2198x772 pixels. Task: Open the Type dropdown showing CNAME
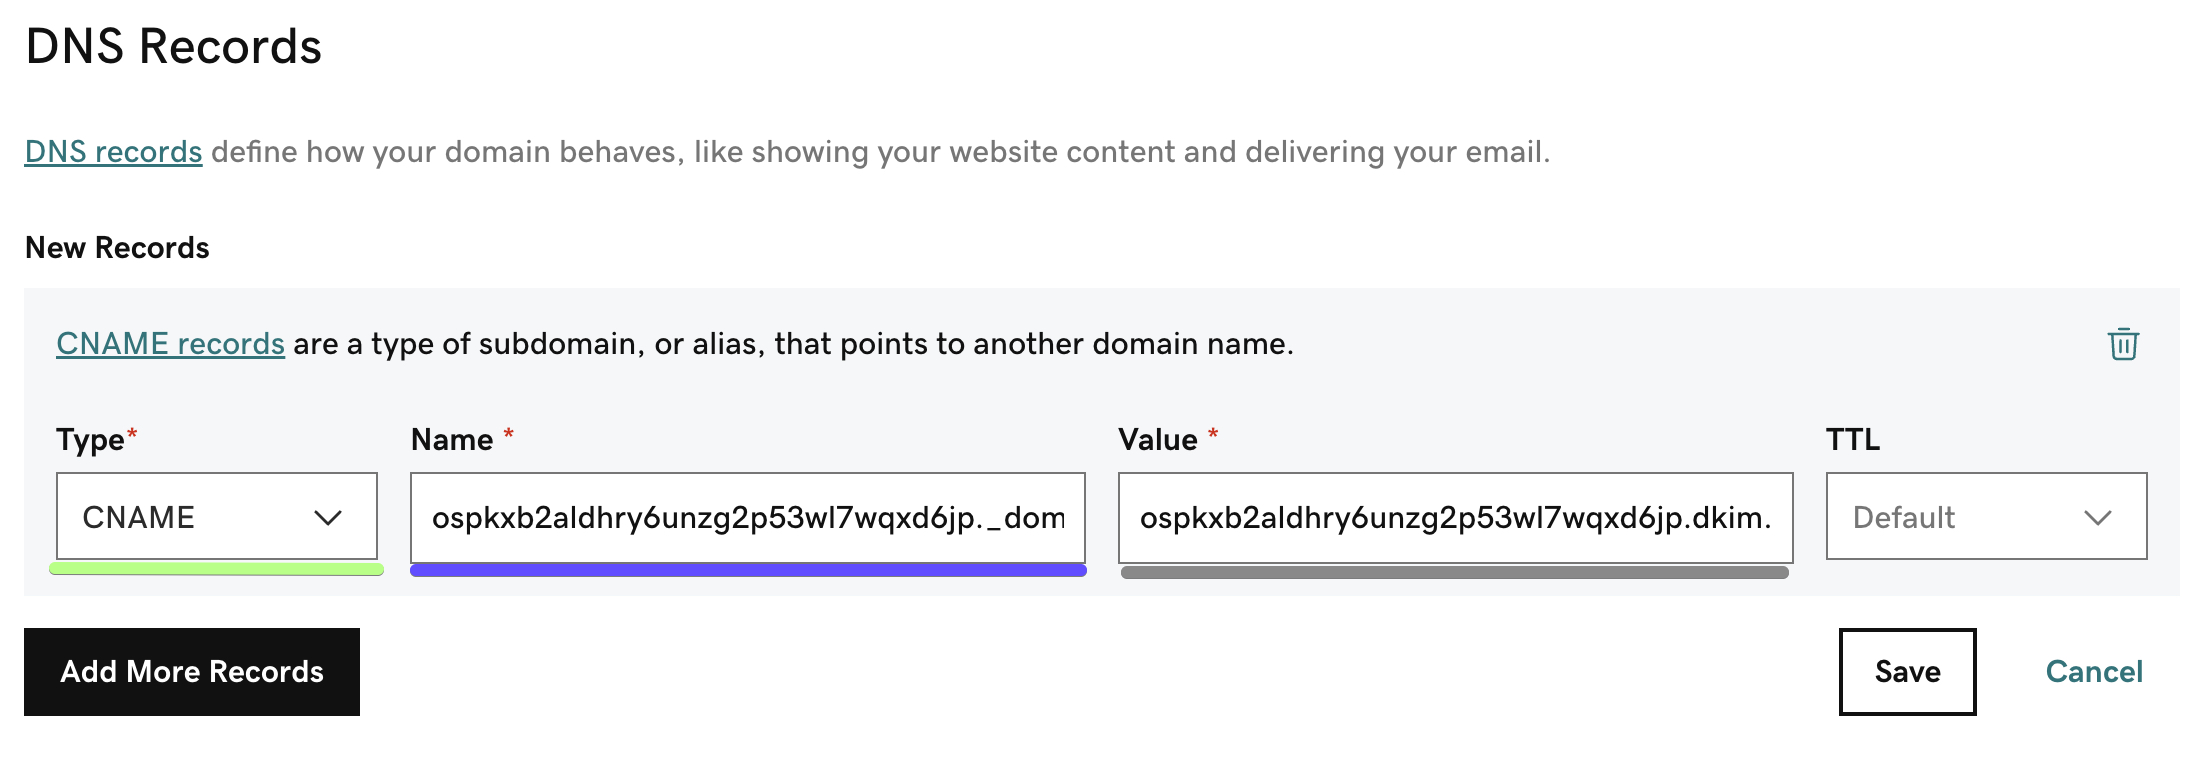(217, 516)
